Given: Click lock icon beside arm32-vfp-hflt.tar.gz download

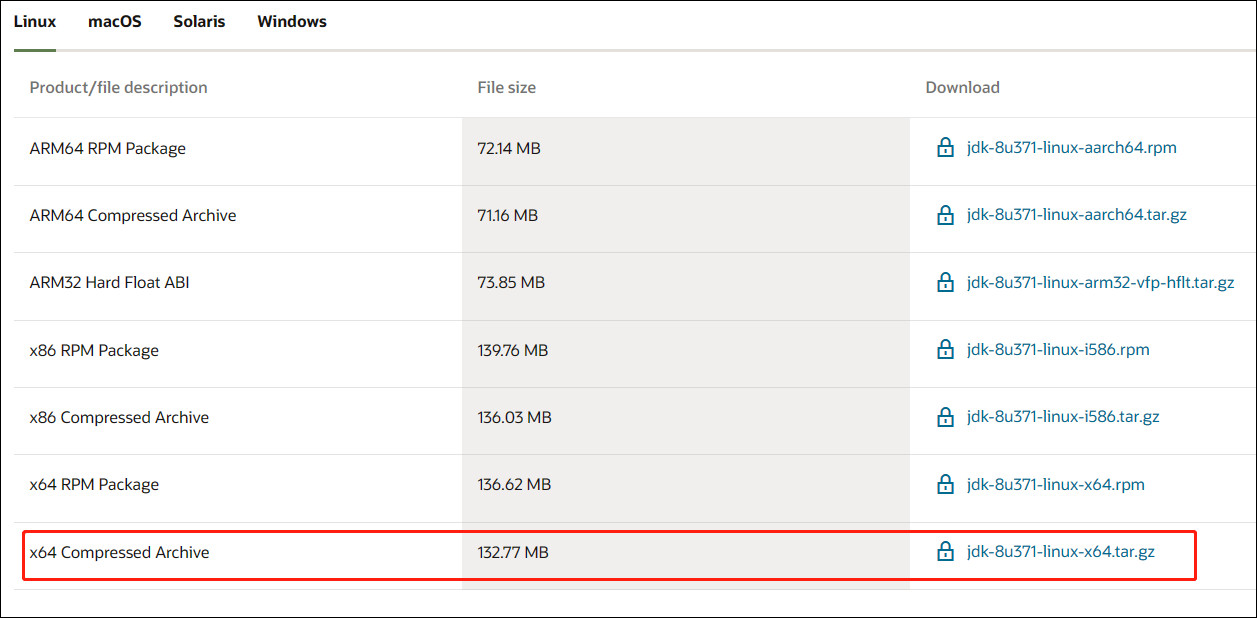Looking at the screenshot, I should coord(945,282).
